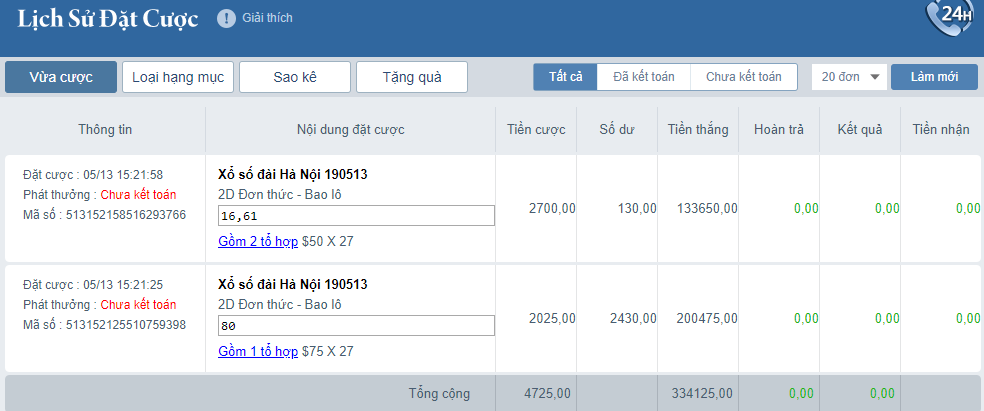Screen dimensions: 984x411
Task: Click the Giải thích exclamation info icon
Action: pos(227,18)
